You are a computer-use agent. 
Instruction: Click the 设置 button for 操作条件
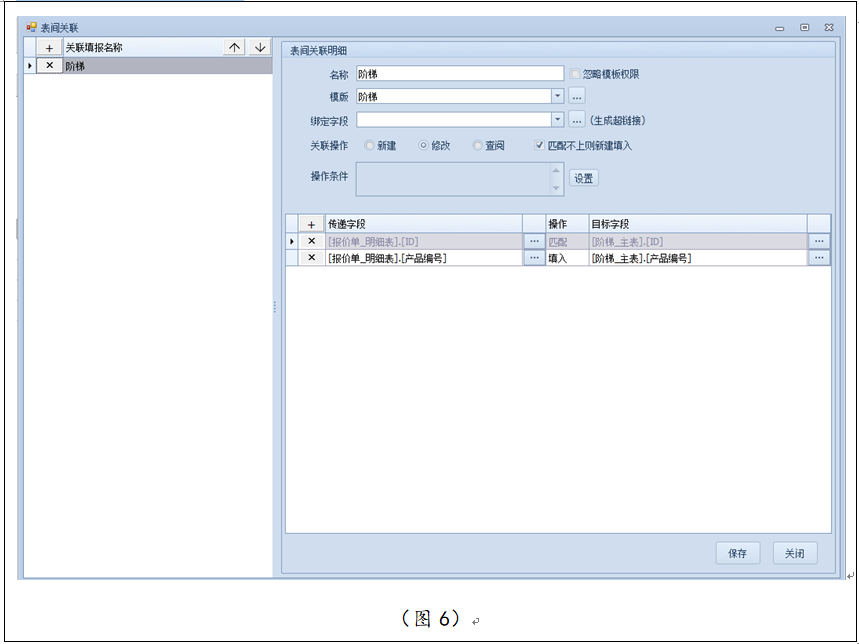(583, 178)
